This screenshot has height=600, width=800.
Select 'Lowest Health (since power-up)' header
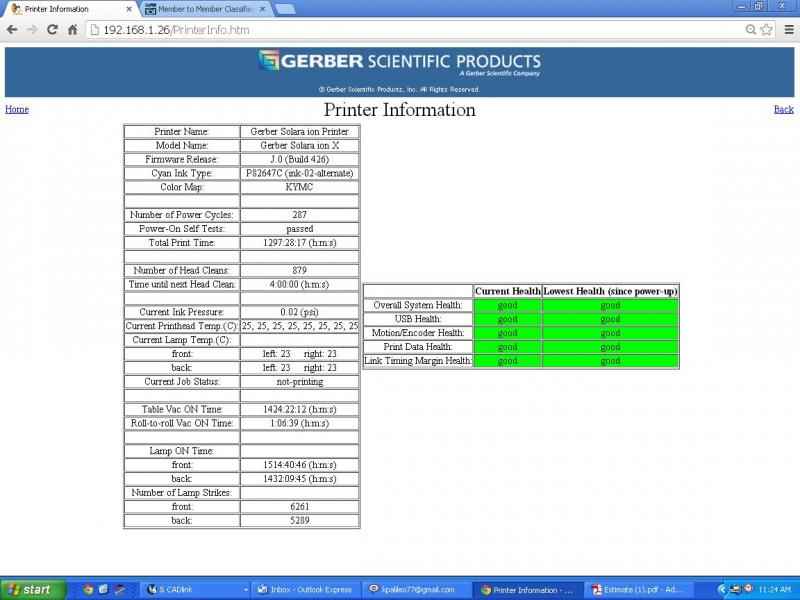click(x=610, y=291)
